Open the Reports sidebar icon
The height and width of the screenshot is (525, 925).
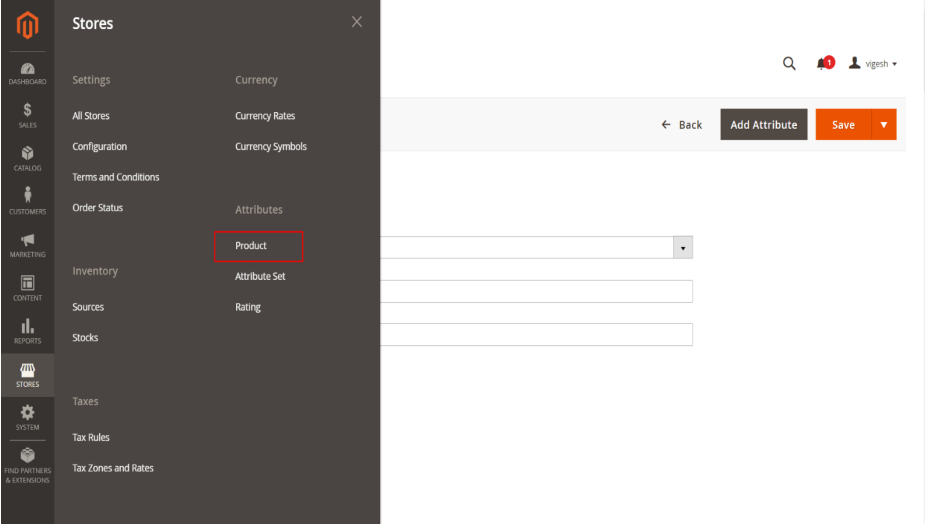click(27, 330)
